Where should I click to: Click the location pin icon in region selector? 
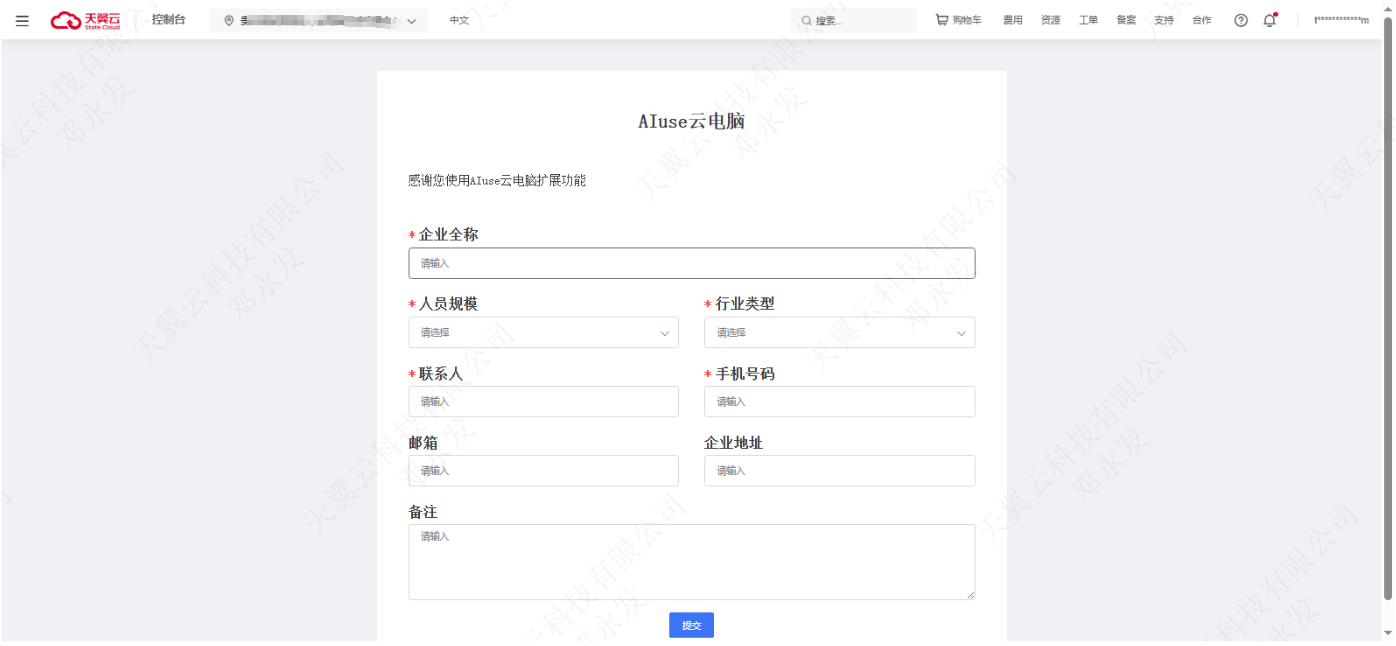pos(229,21)
